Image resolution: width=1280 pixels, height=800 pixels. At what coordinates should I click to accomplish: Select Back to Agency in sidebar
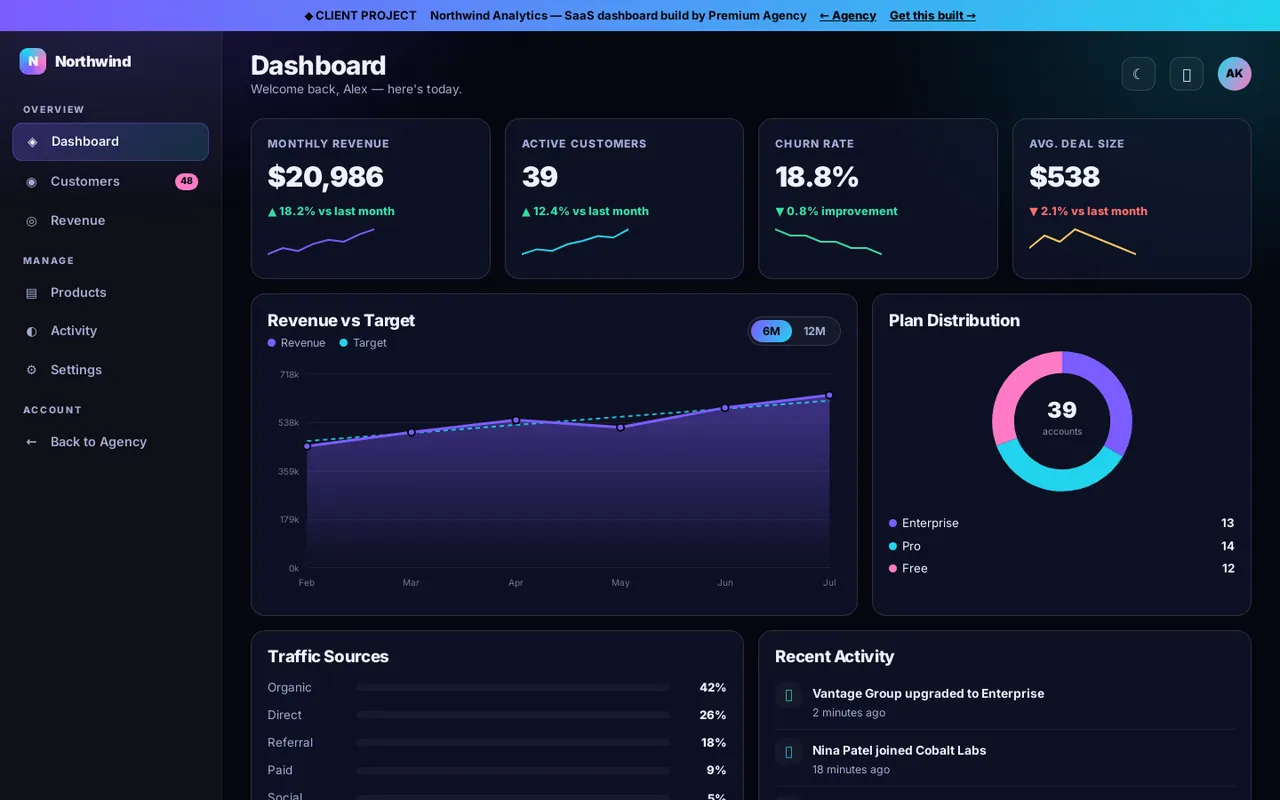coord(110,442)
